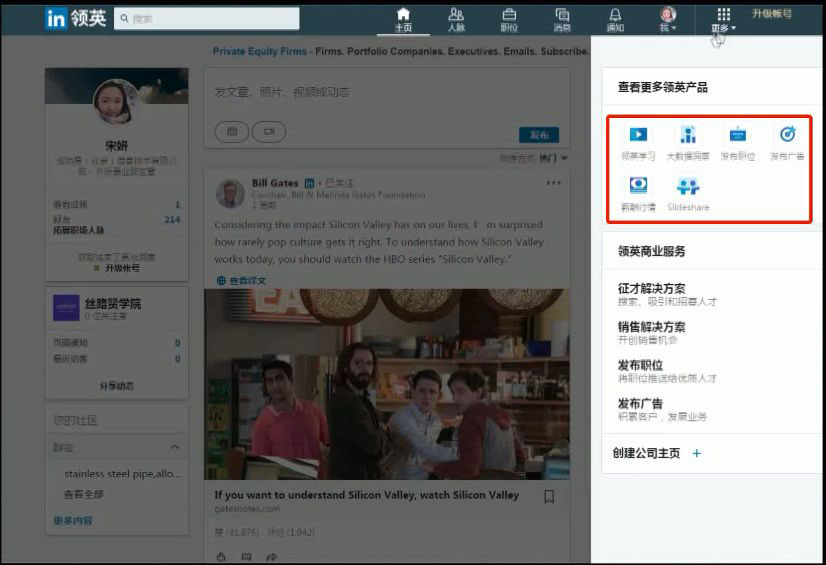
Task: Click the video icon in the post composer
Action: 269,132
